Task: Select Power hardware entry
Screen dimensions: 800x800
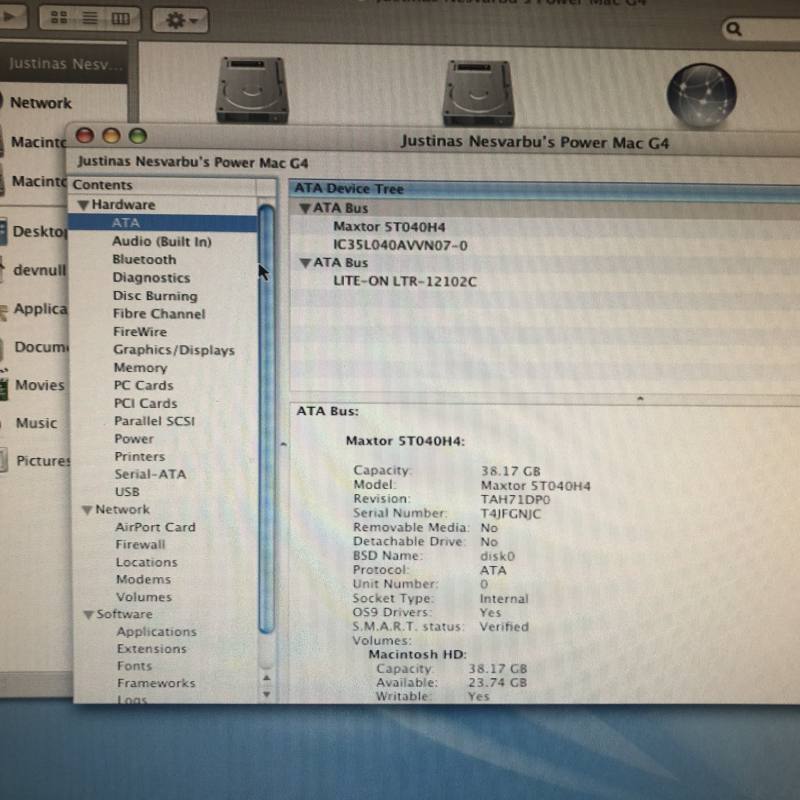Action: pyautogui.click(x=134, y=439)
